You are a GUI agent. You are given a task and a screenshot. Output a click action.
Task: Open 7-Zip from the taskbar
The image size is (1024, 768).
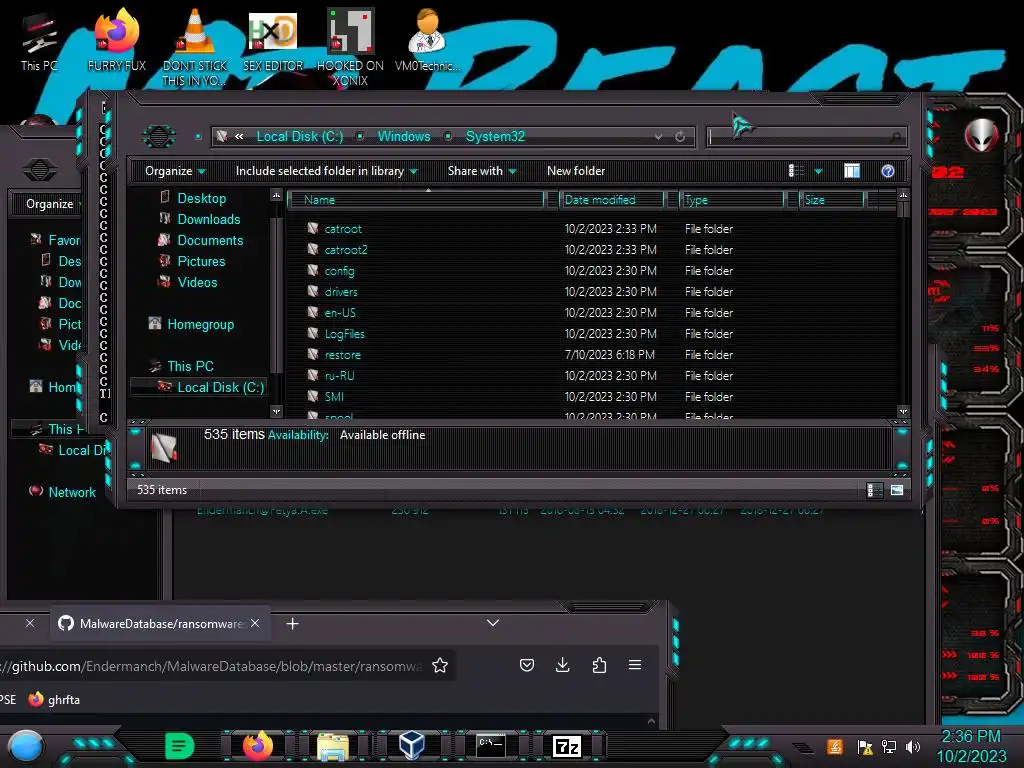click(566, 746)
